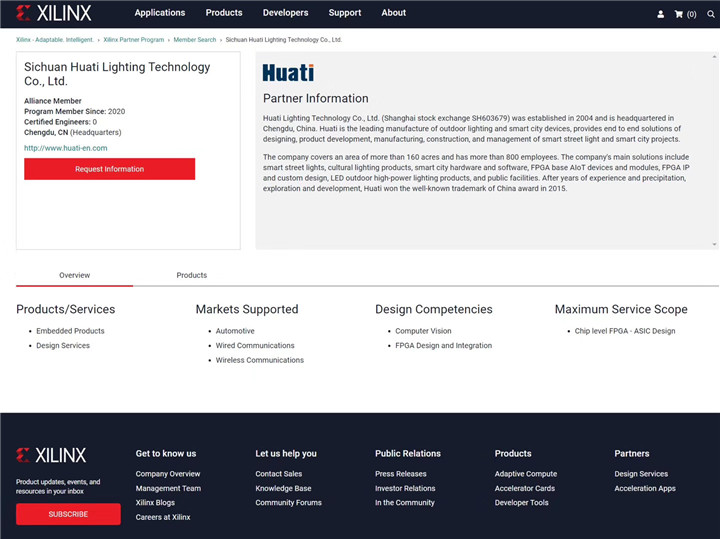Viewport: 720px width, 539px height.
Task: Open the shopping cart icon
Action: click(685, 14)
